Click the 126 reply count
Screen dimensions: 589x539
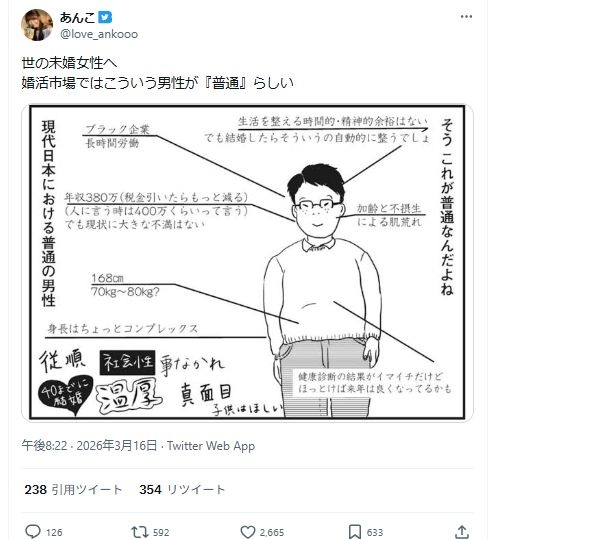tap(54, 532)
